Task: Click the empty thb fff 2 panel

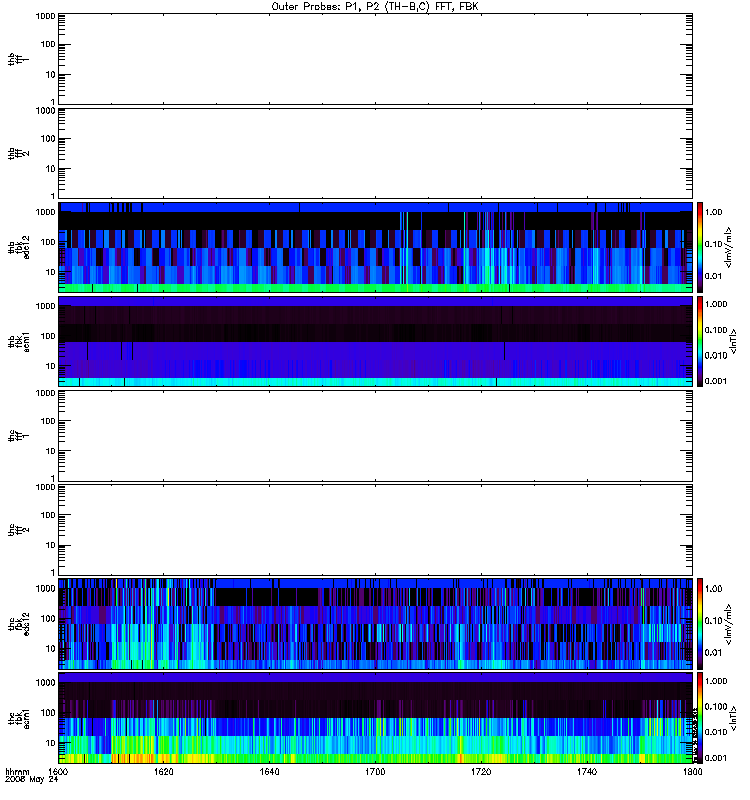Action: 376,153
